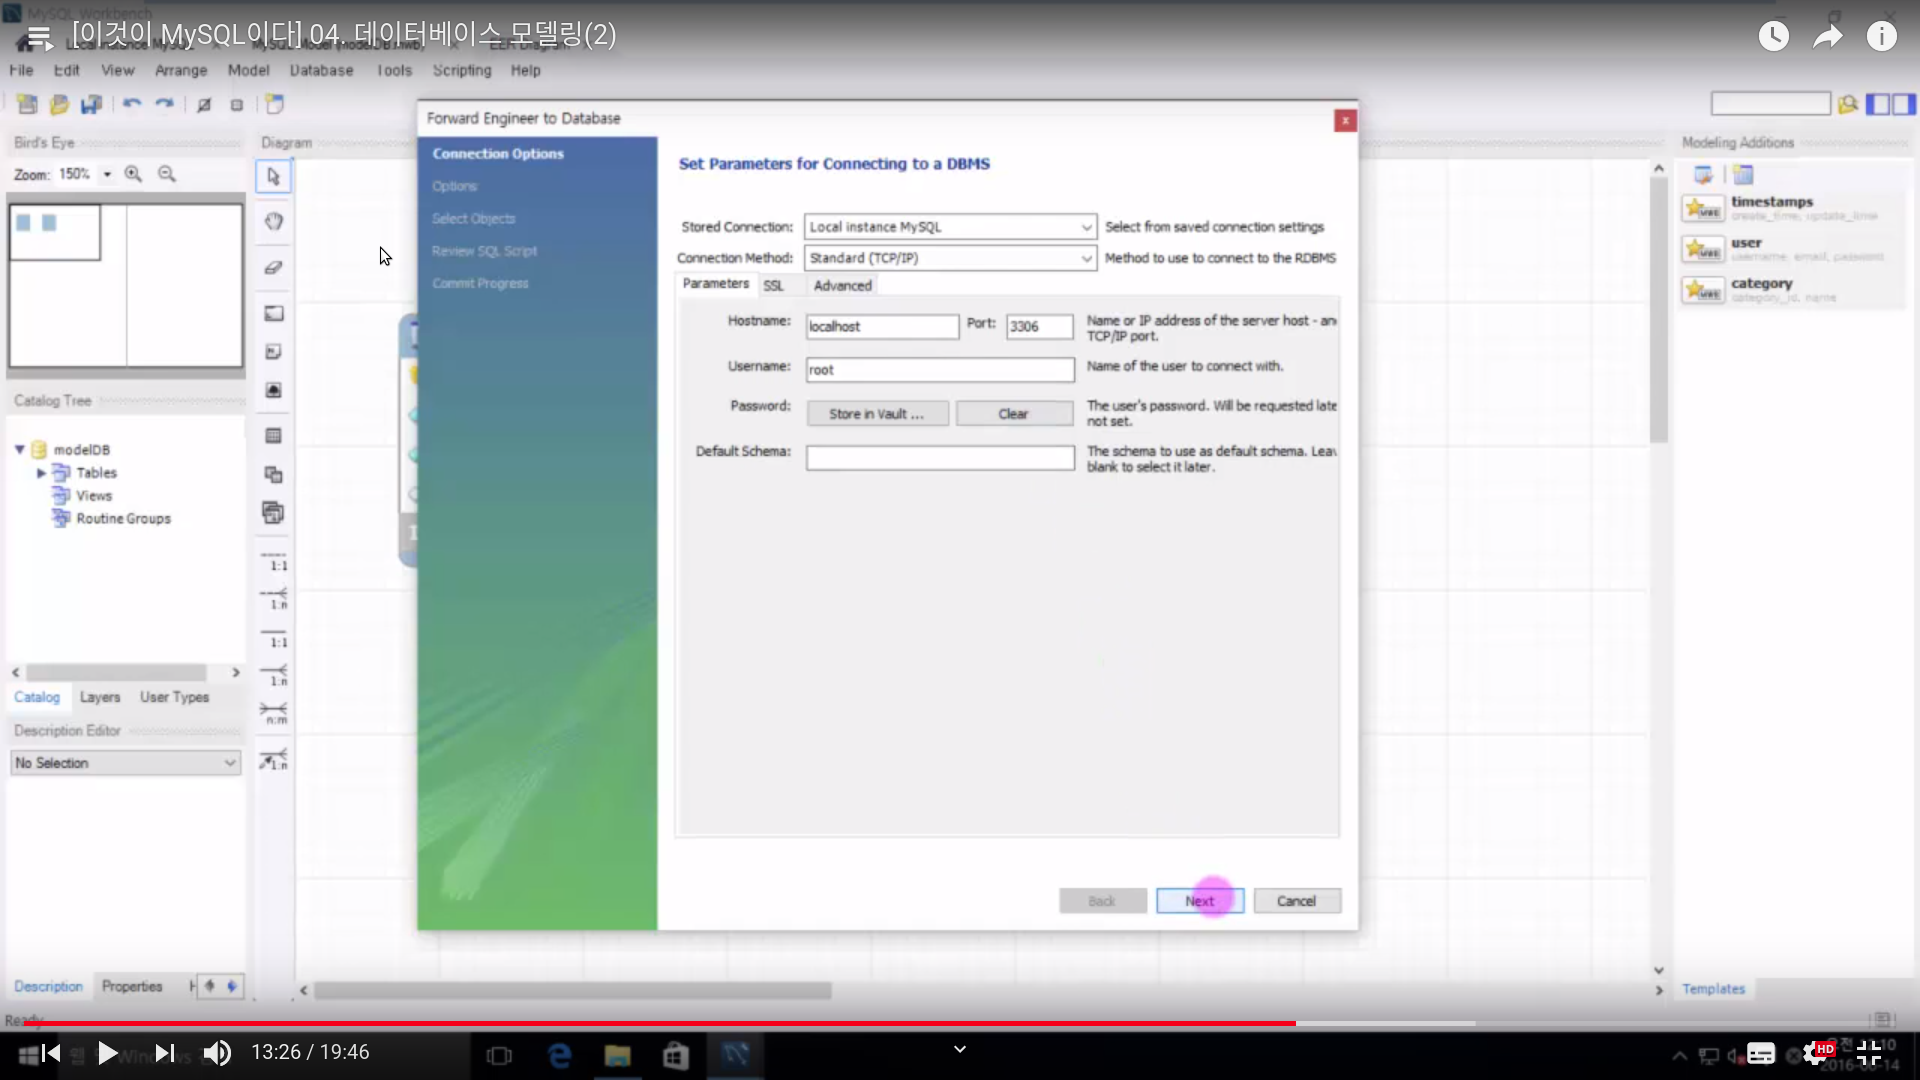The height and width of the screenshot is (1080, 1920).
Task: Open the No Selection description dropdown
Action: click(126, 763)
